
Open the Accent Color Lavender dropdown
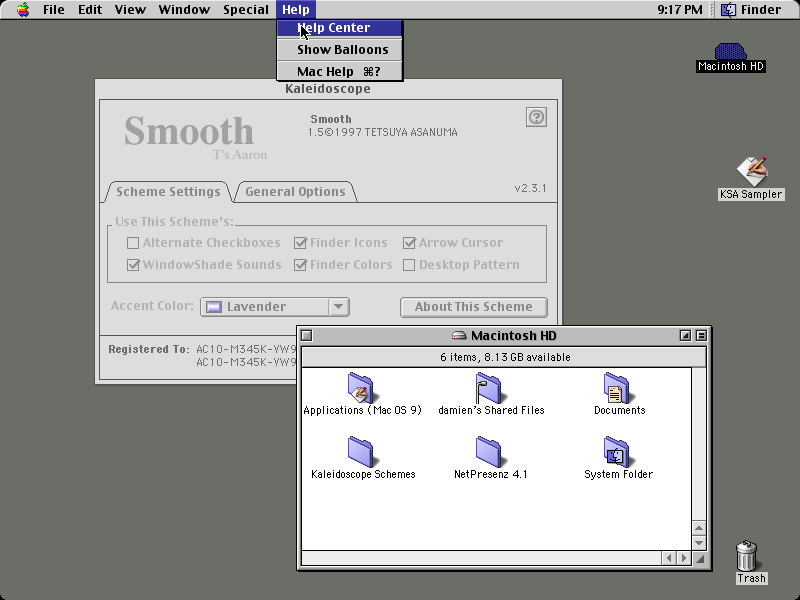[274, 307]
